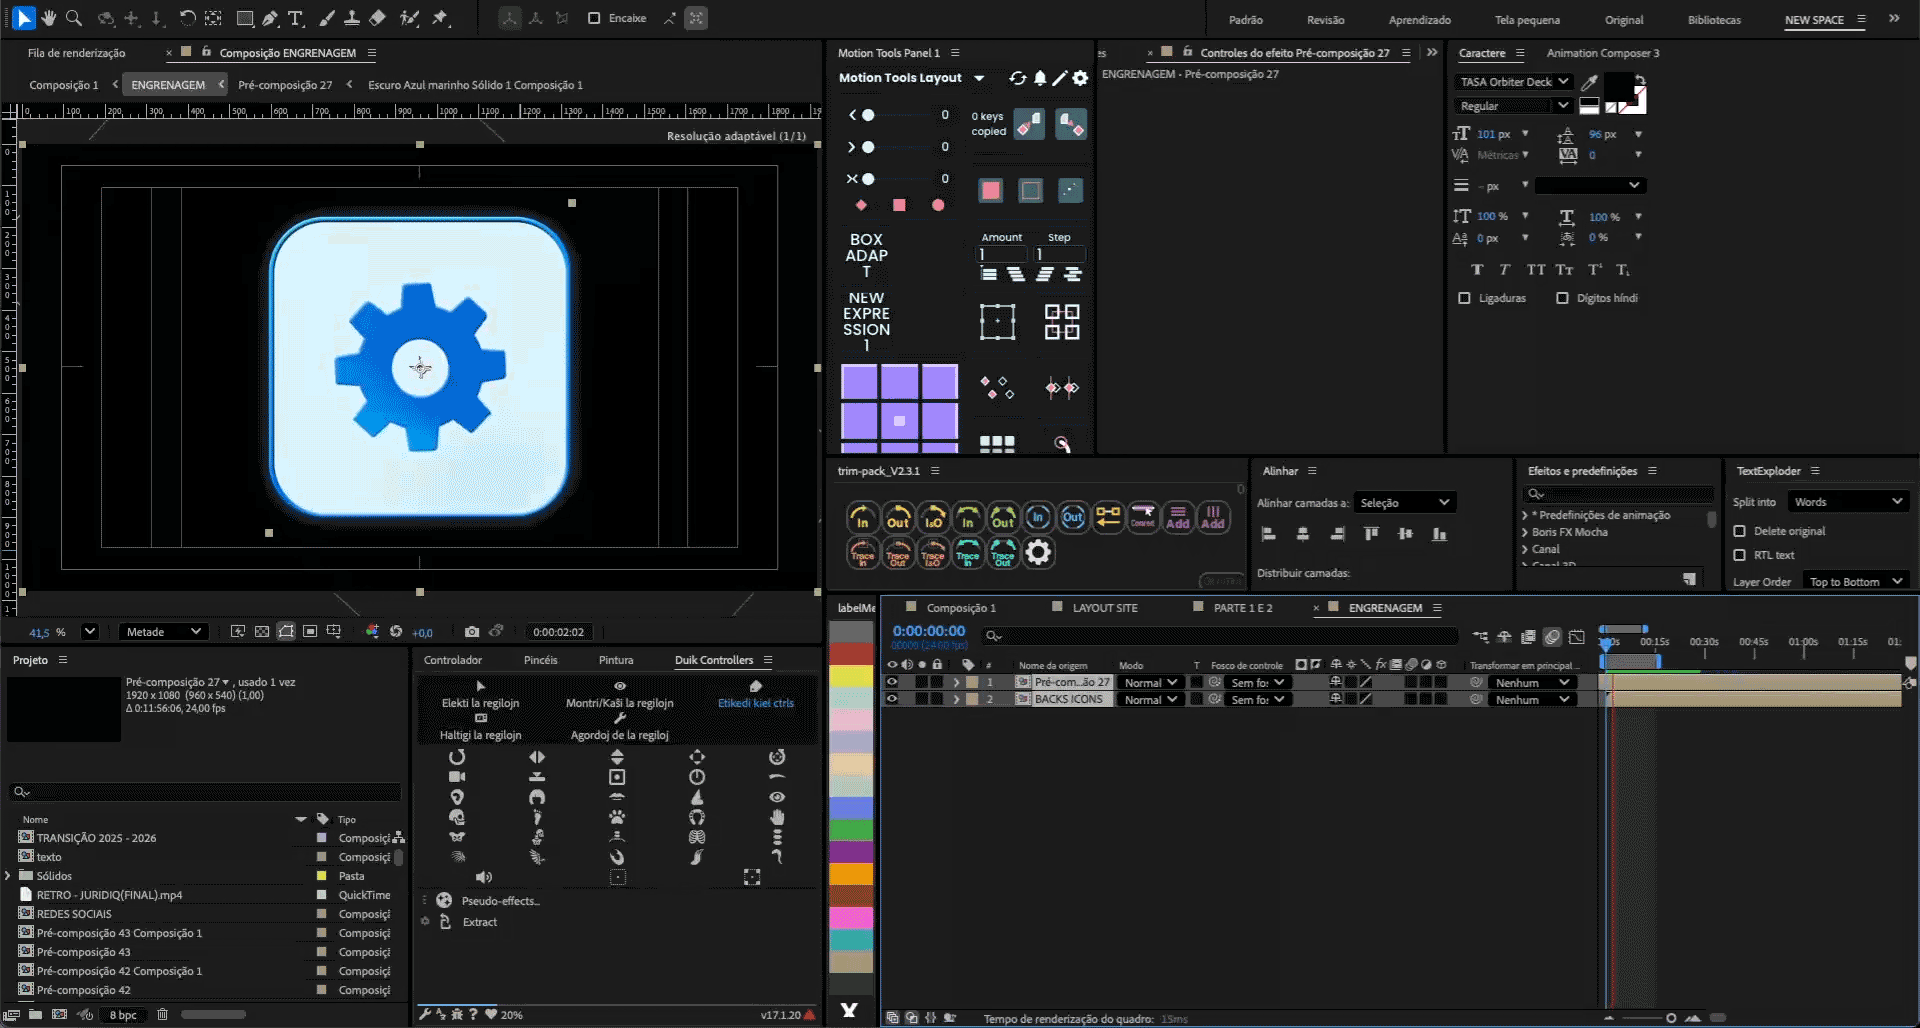This screenshot has width=1920, height=1028.
Task: Select the Horizontal Type tool
Action: coord(296,18)
